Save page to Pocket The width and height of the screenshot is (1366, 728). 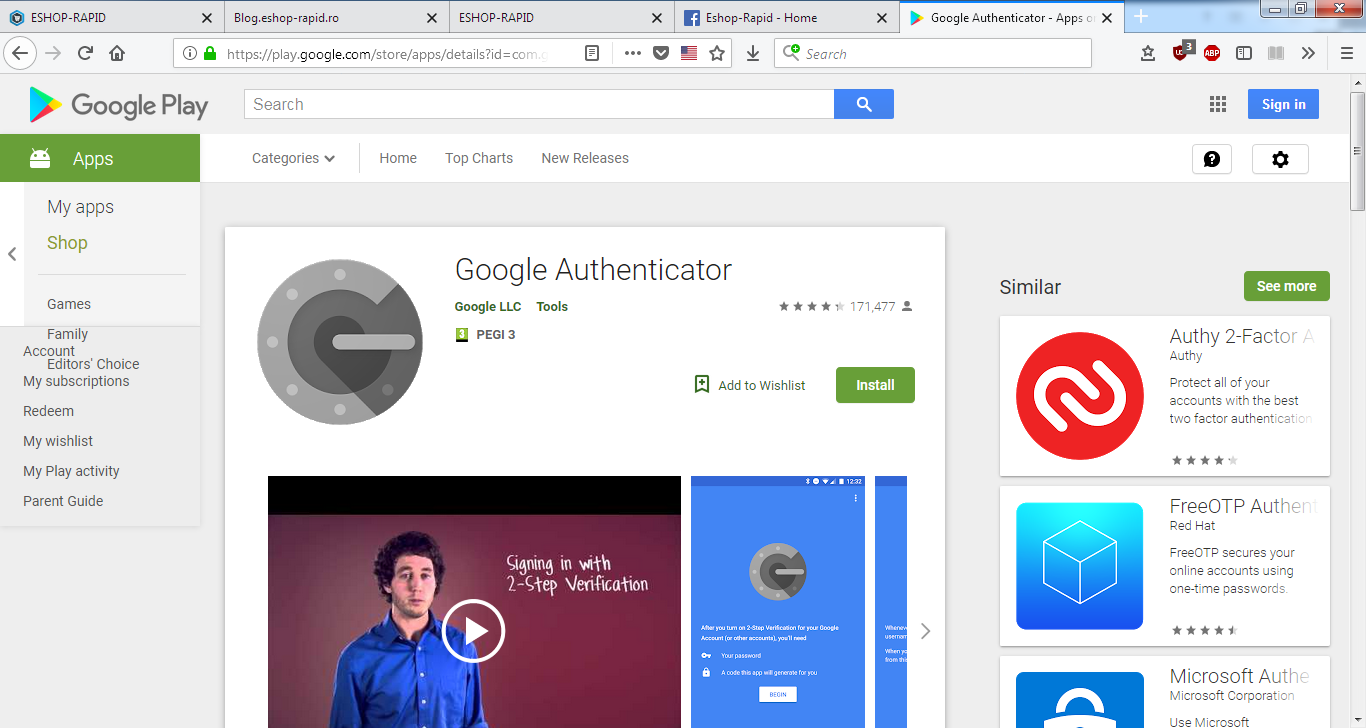coord(660,54)
